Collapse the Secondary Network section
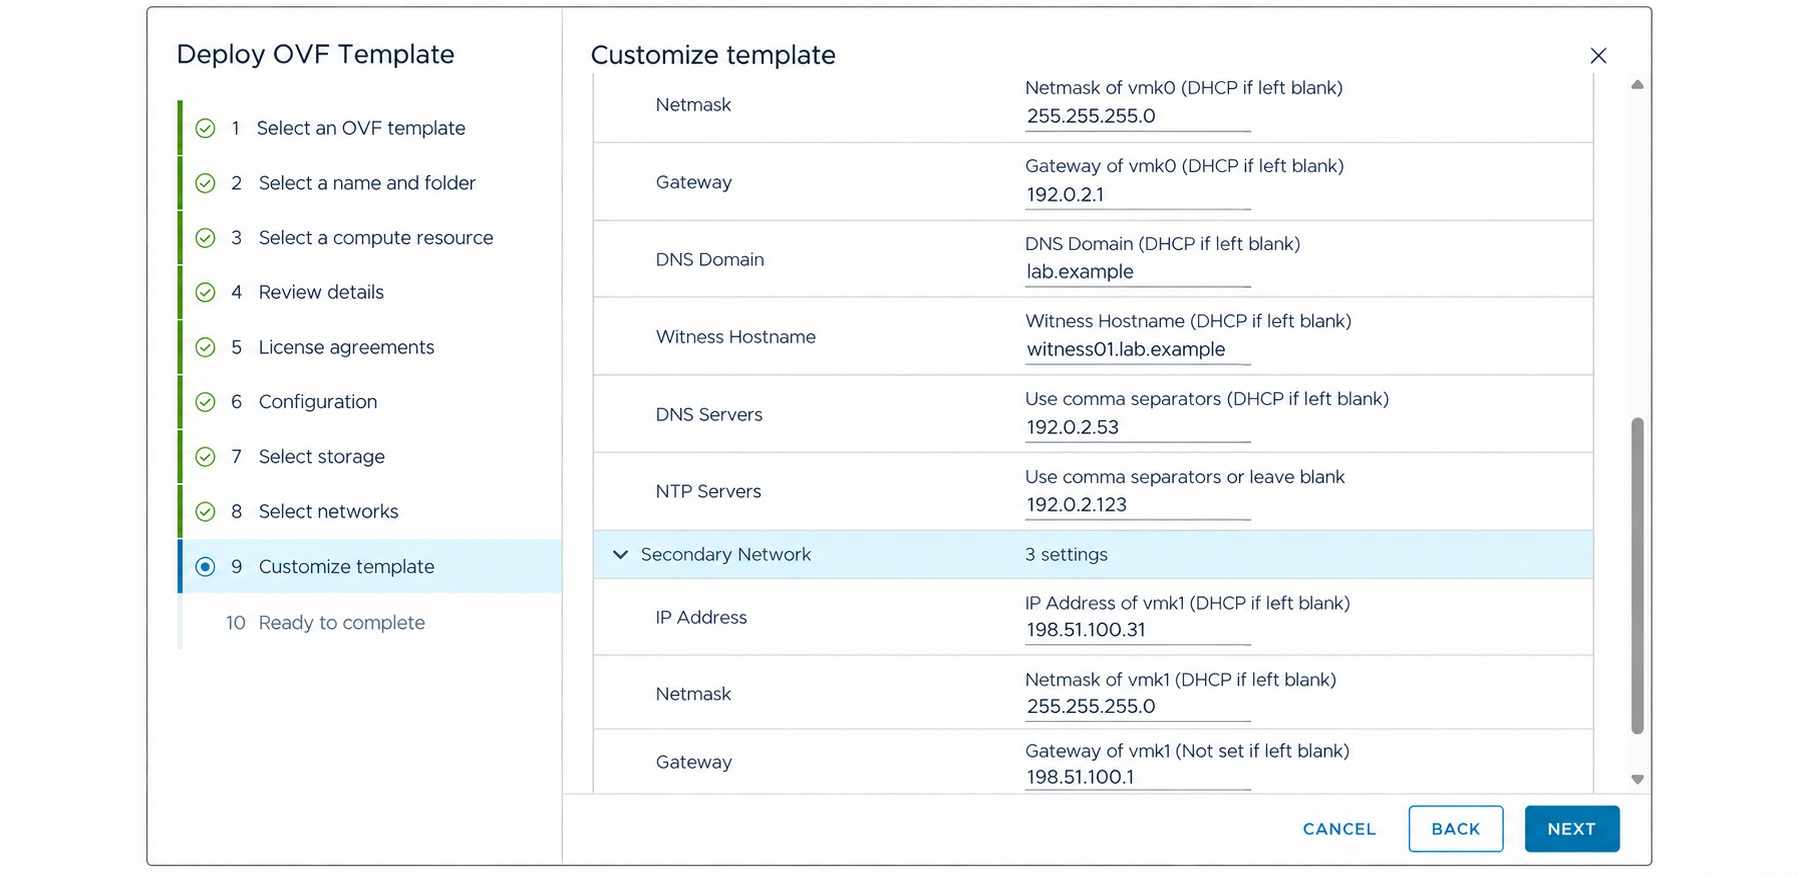Viewport: 1798px width, 875px height. 620,554
